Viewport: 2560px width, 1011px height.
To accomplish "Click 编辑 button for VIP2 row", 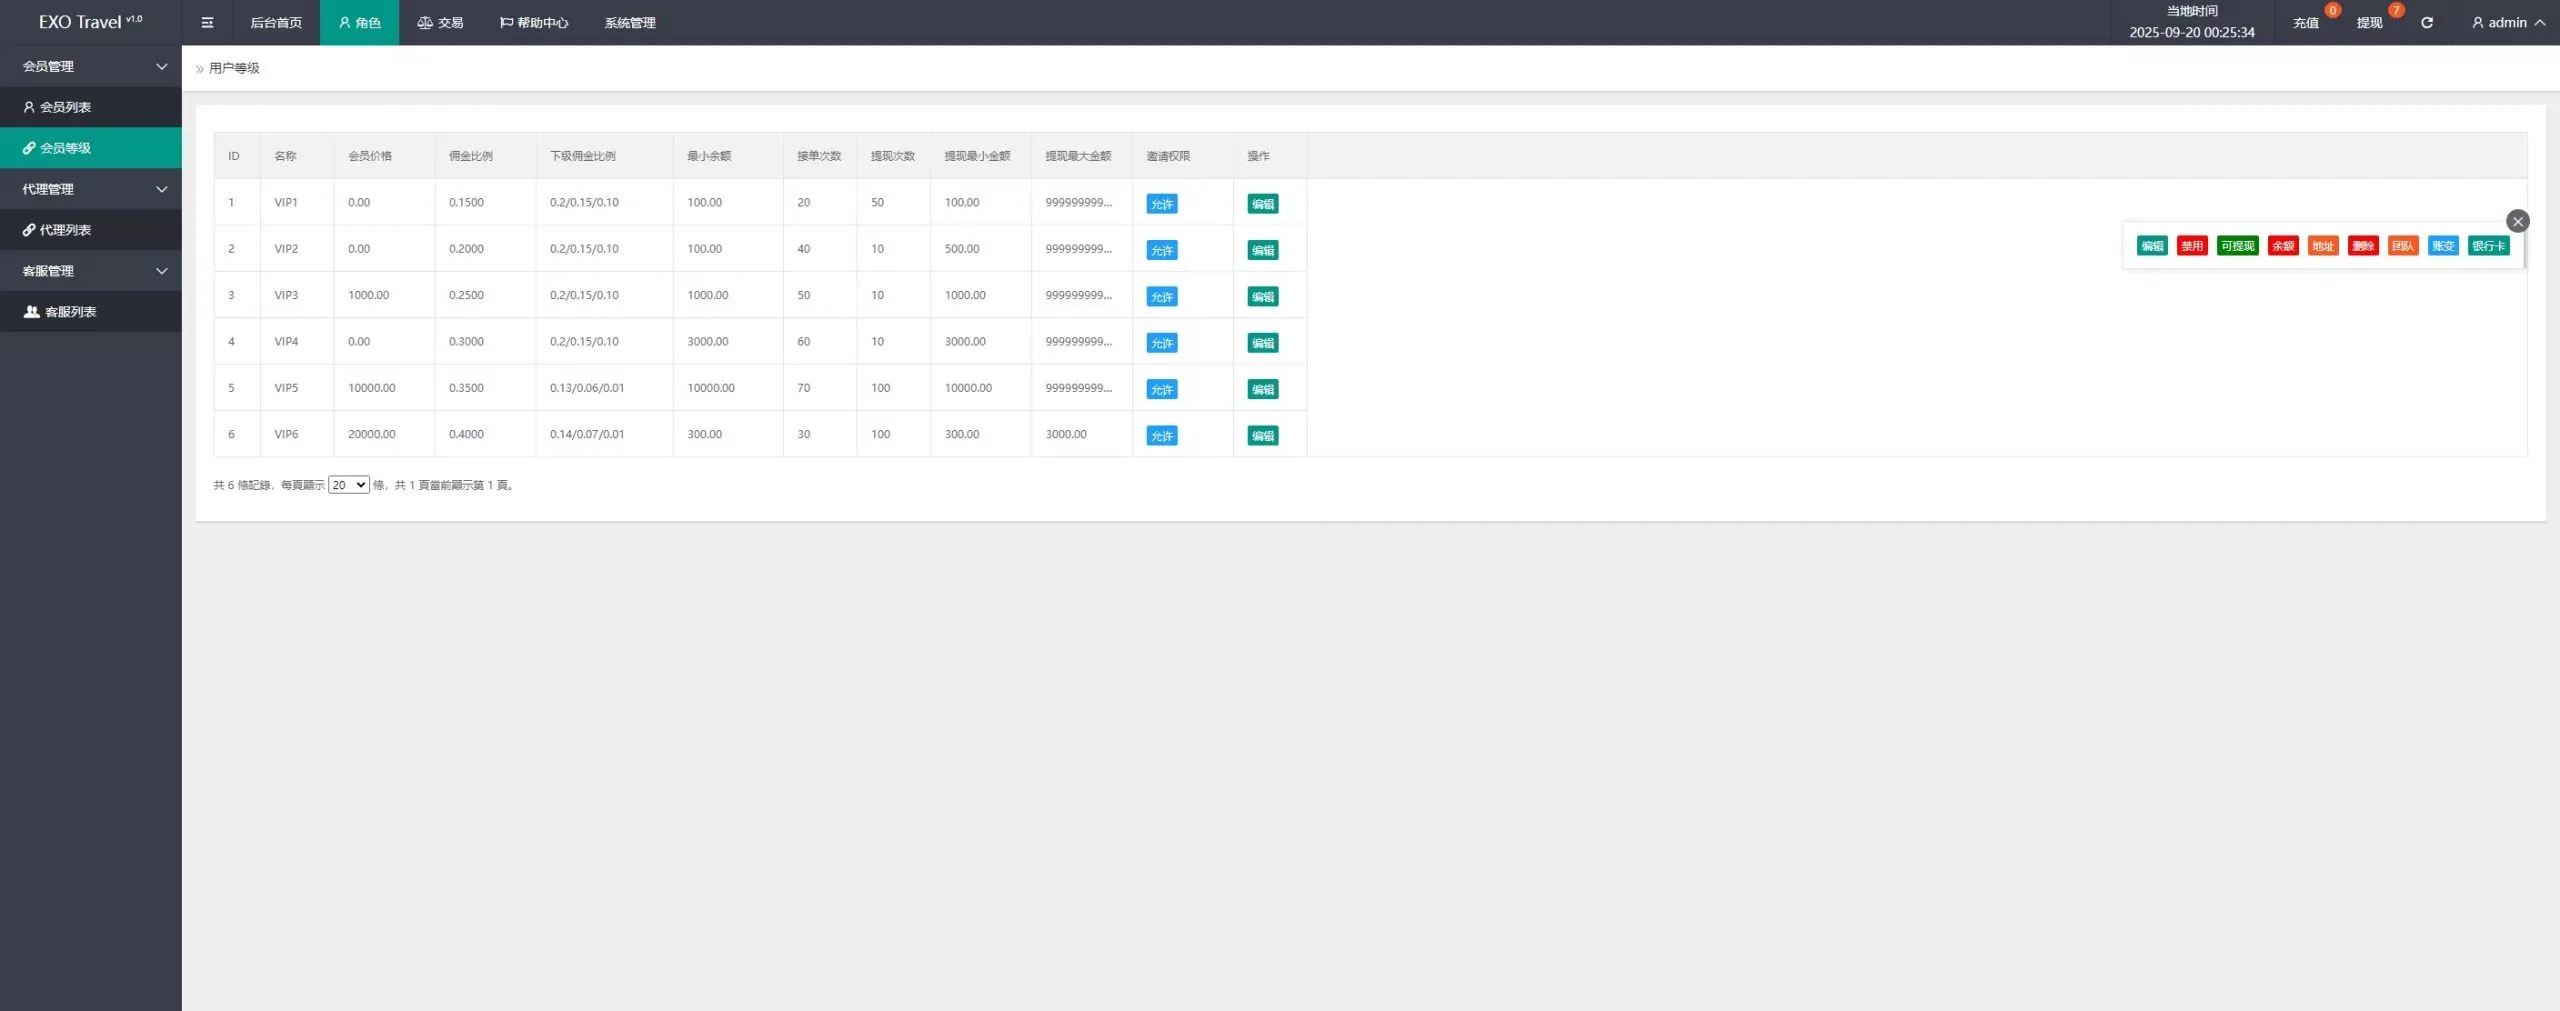I will 1263,250.
